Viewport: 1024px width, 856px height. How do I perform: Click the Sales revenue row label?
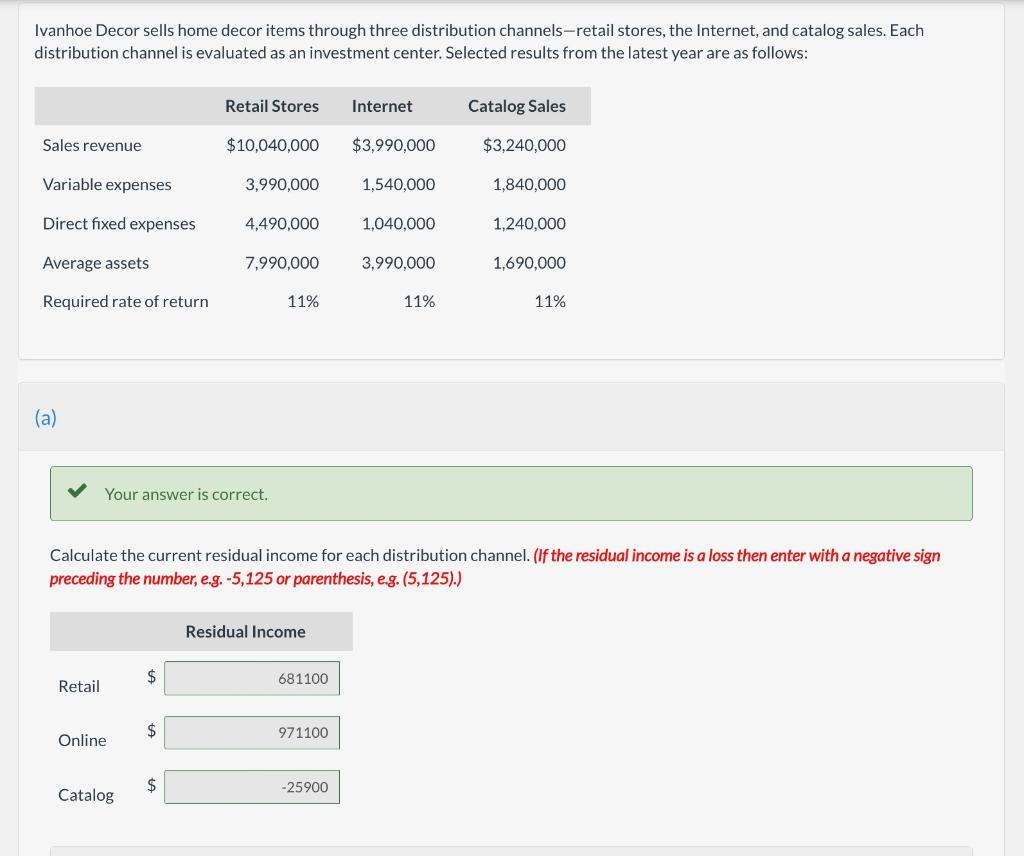click(92, 145)
